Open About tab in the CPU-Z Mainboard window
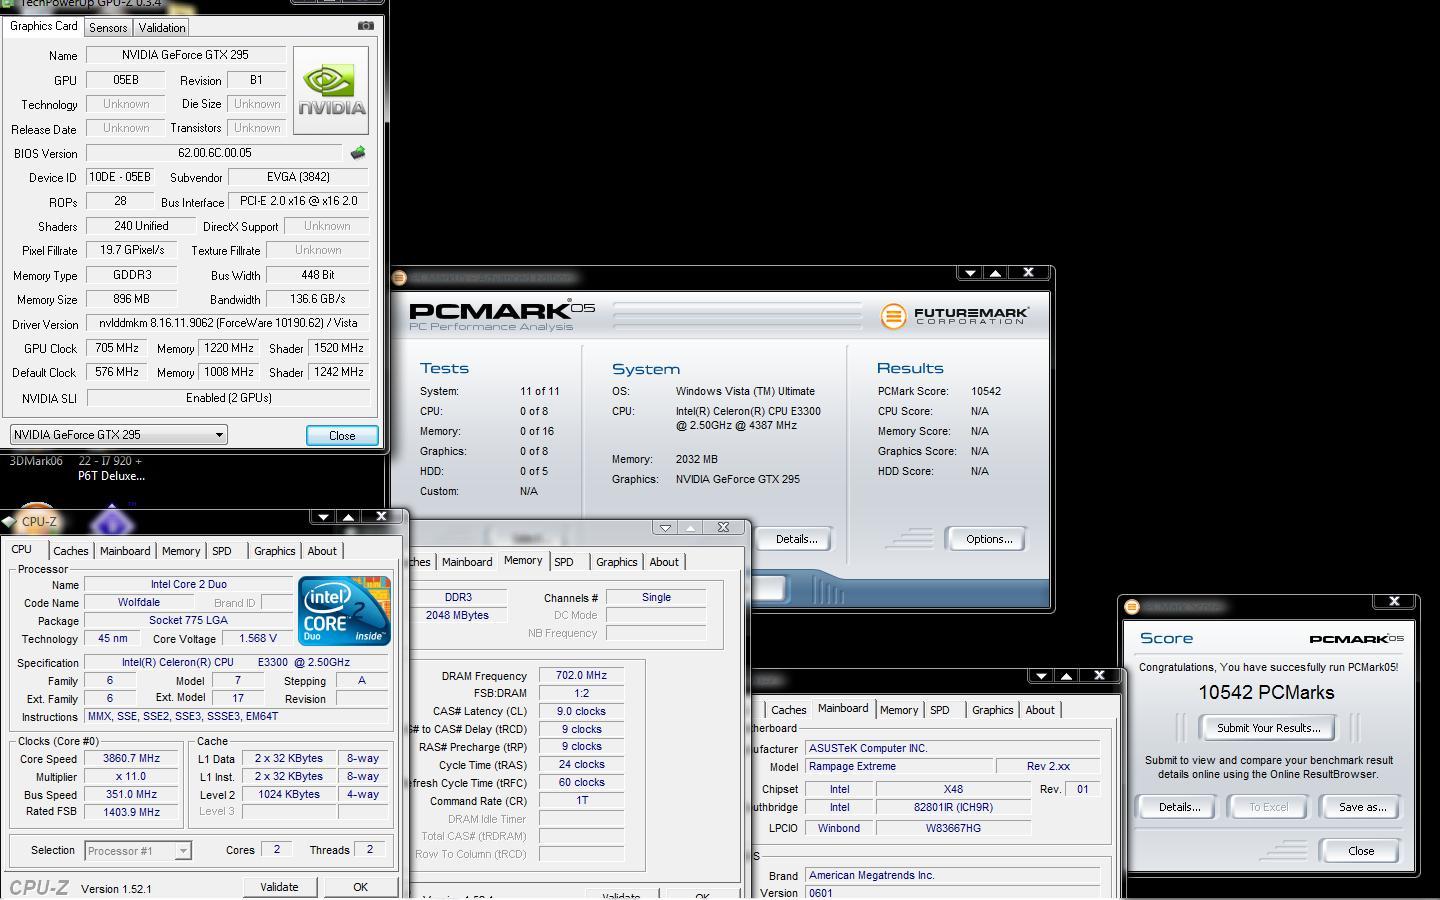Image resolution: width=1440 pixels, height=900 pixels. tap(1040, 710)
